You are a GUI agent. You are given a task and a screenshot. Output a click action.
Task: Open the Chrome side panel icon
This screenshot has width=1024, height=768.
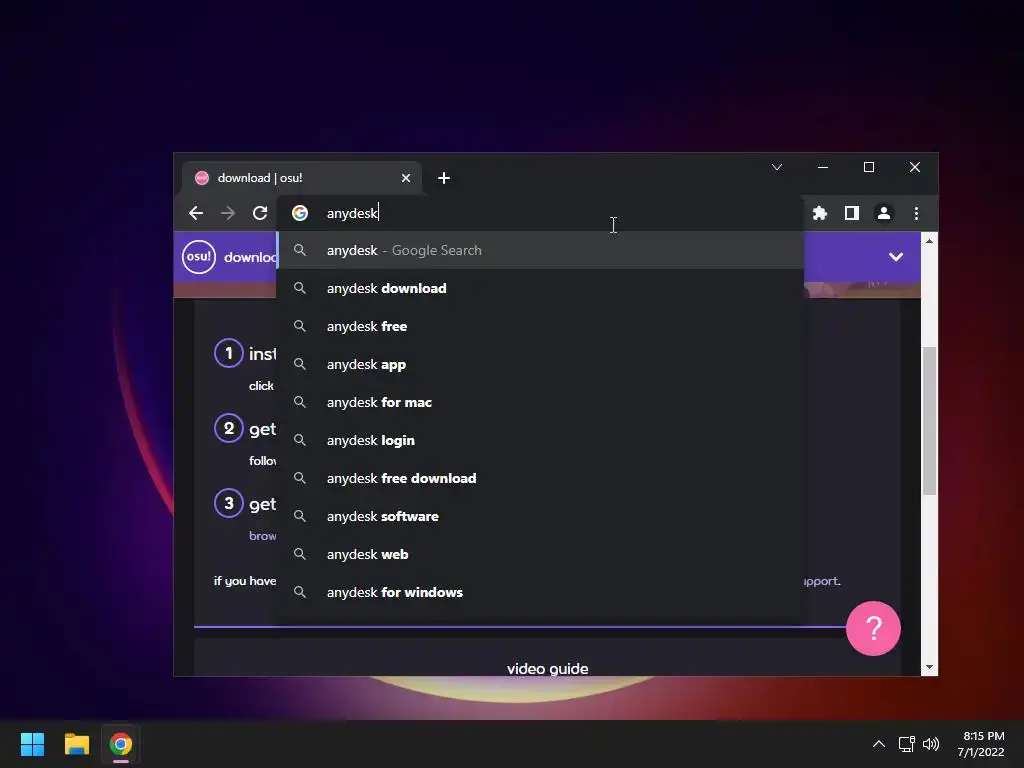point(852,213)
